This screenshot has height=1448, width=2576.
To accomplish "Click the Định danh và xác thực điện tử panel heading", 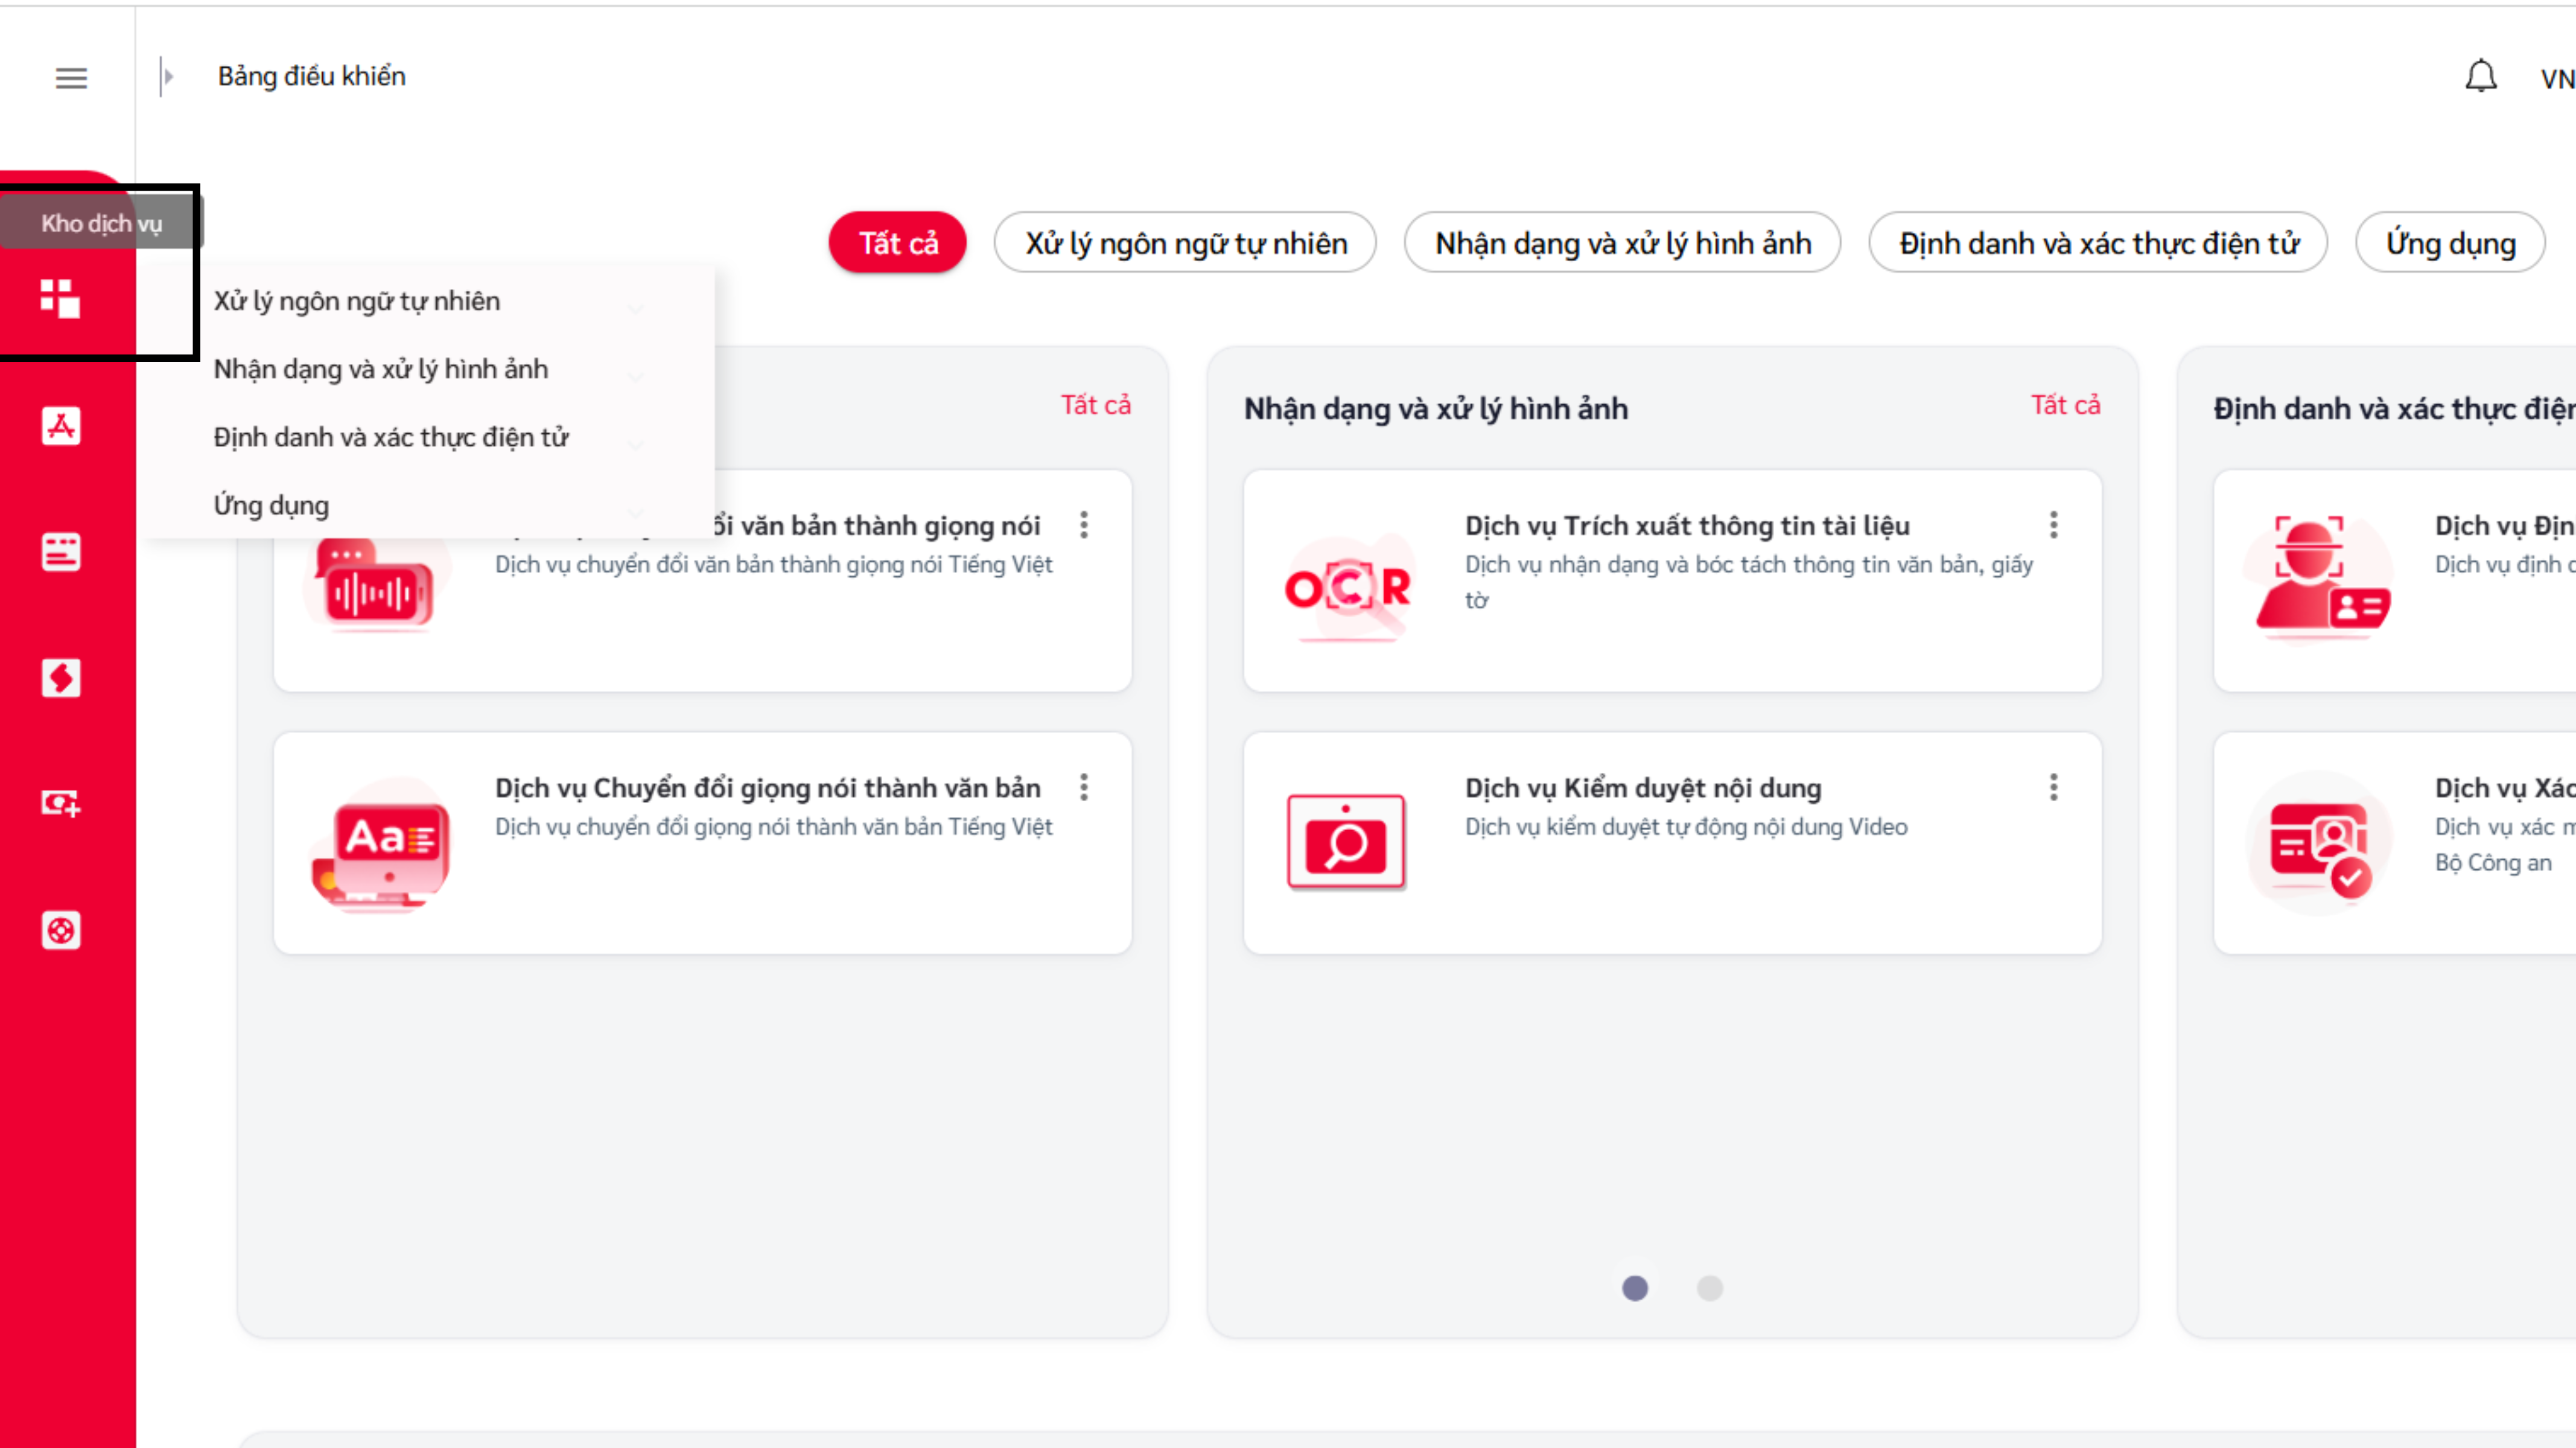I will click(x=2394, y=409).
